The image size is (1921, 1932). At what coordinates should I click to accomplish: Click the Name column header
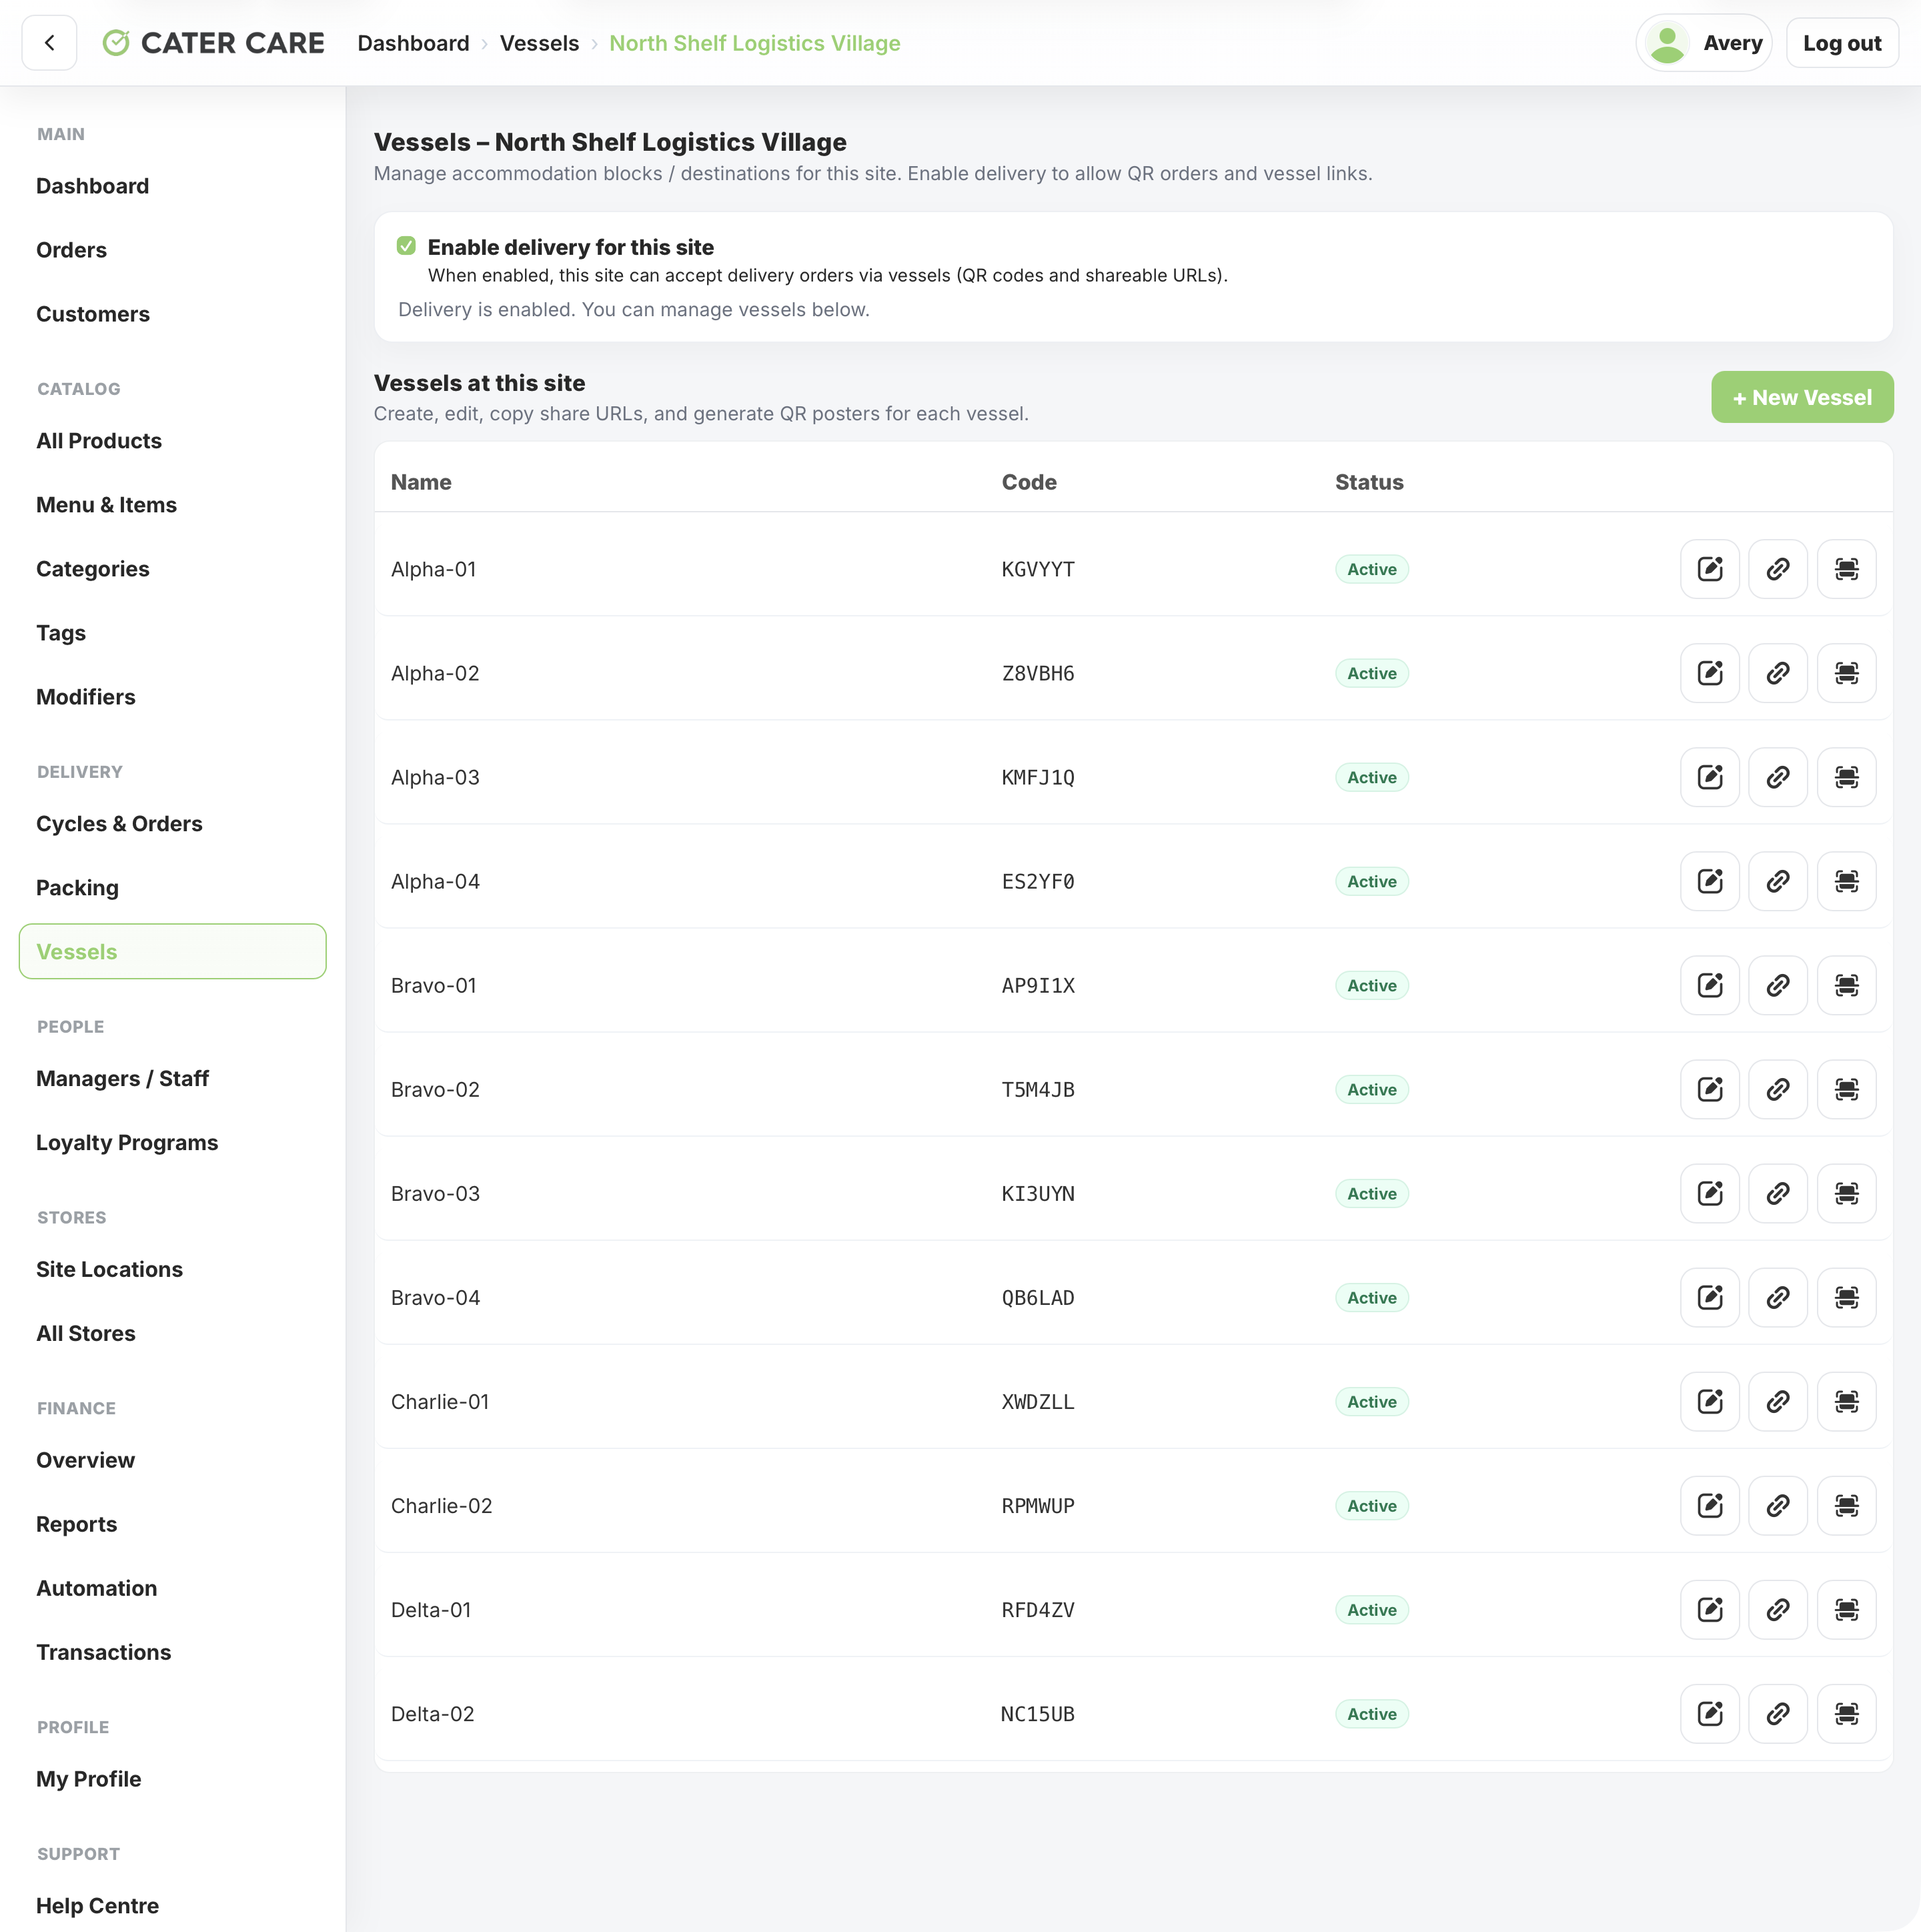pos(421,482)
